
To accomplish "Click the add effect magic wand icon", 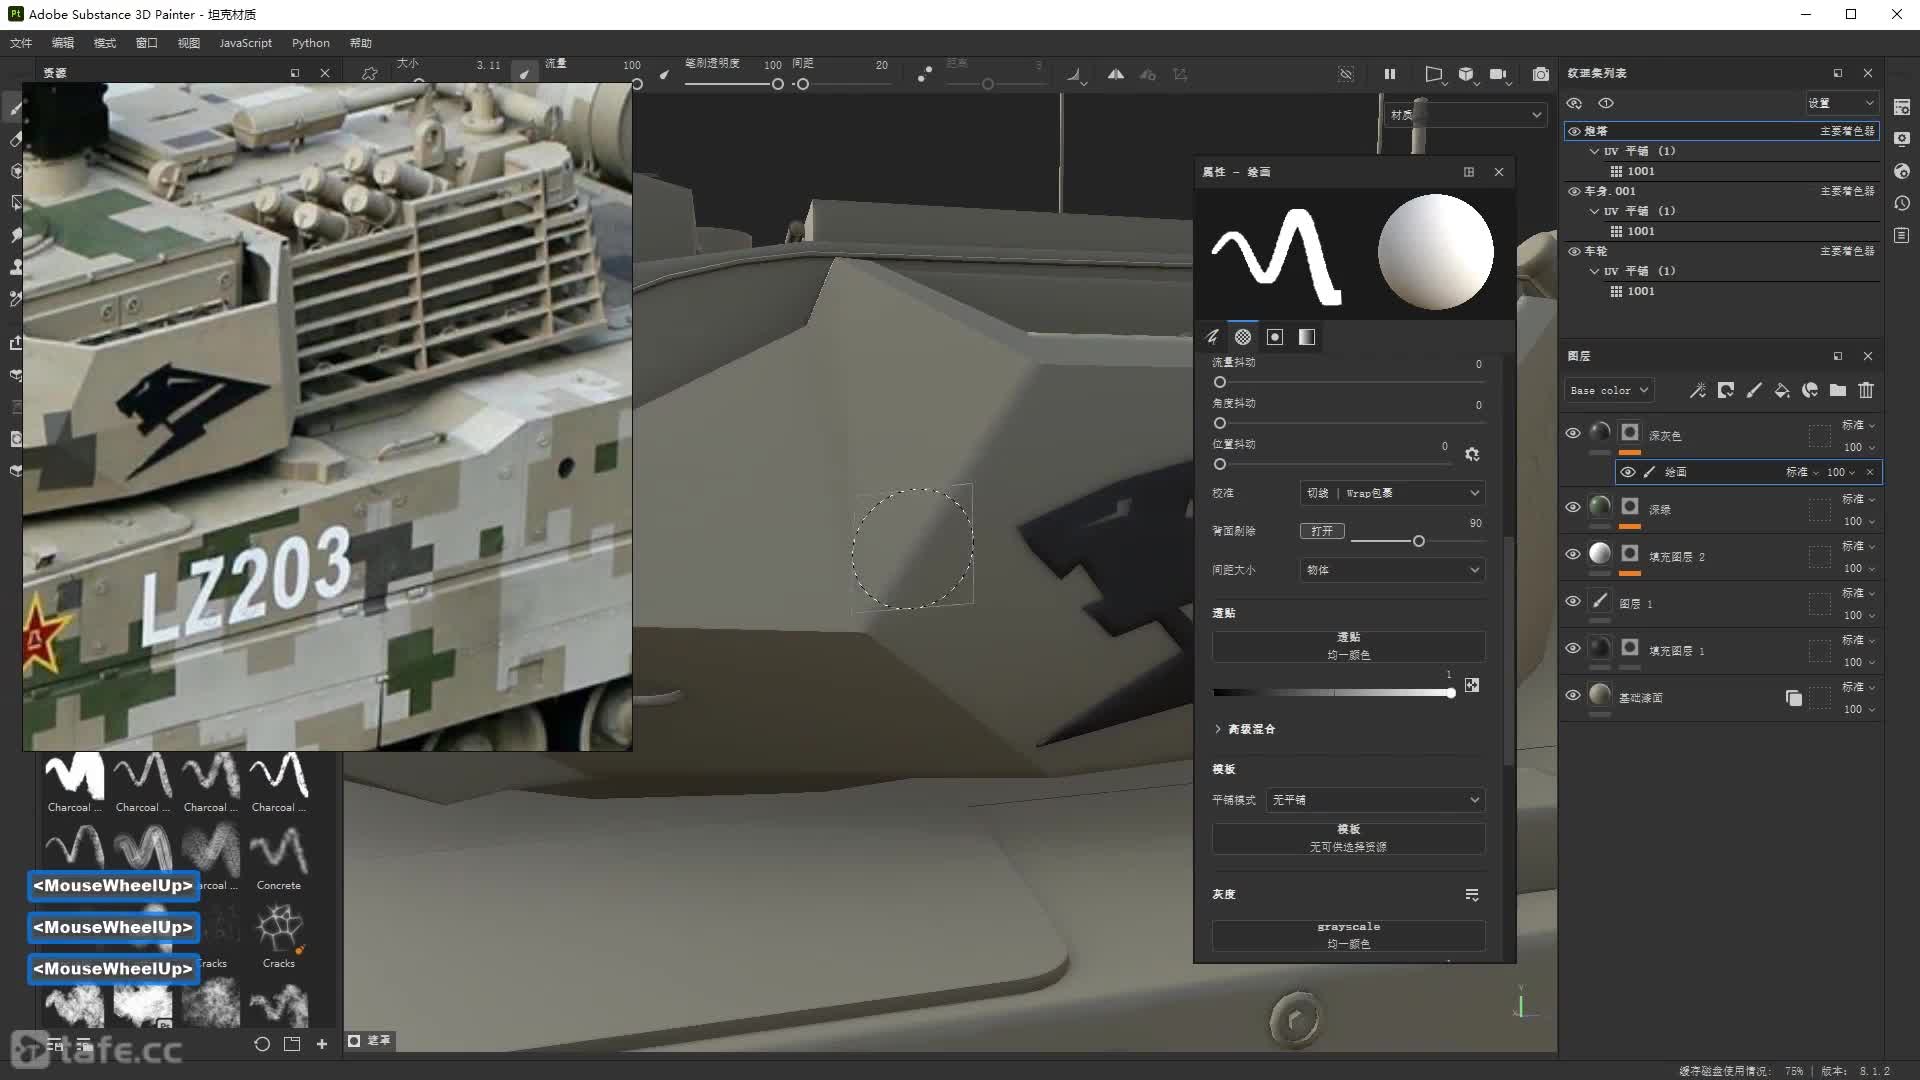I will (1698, 391).
